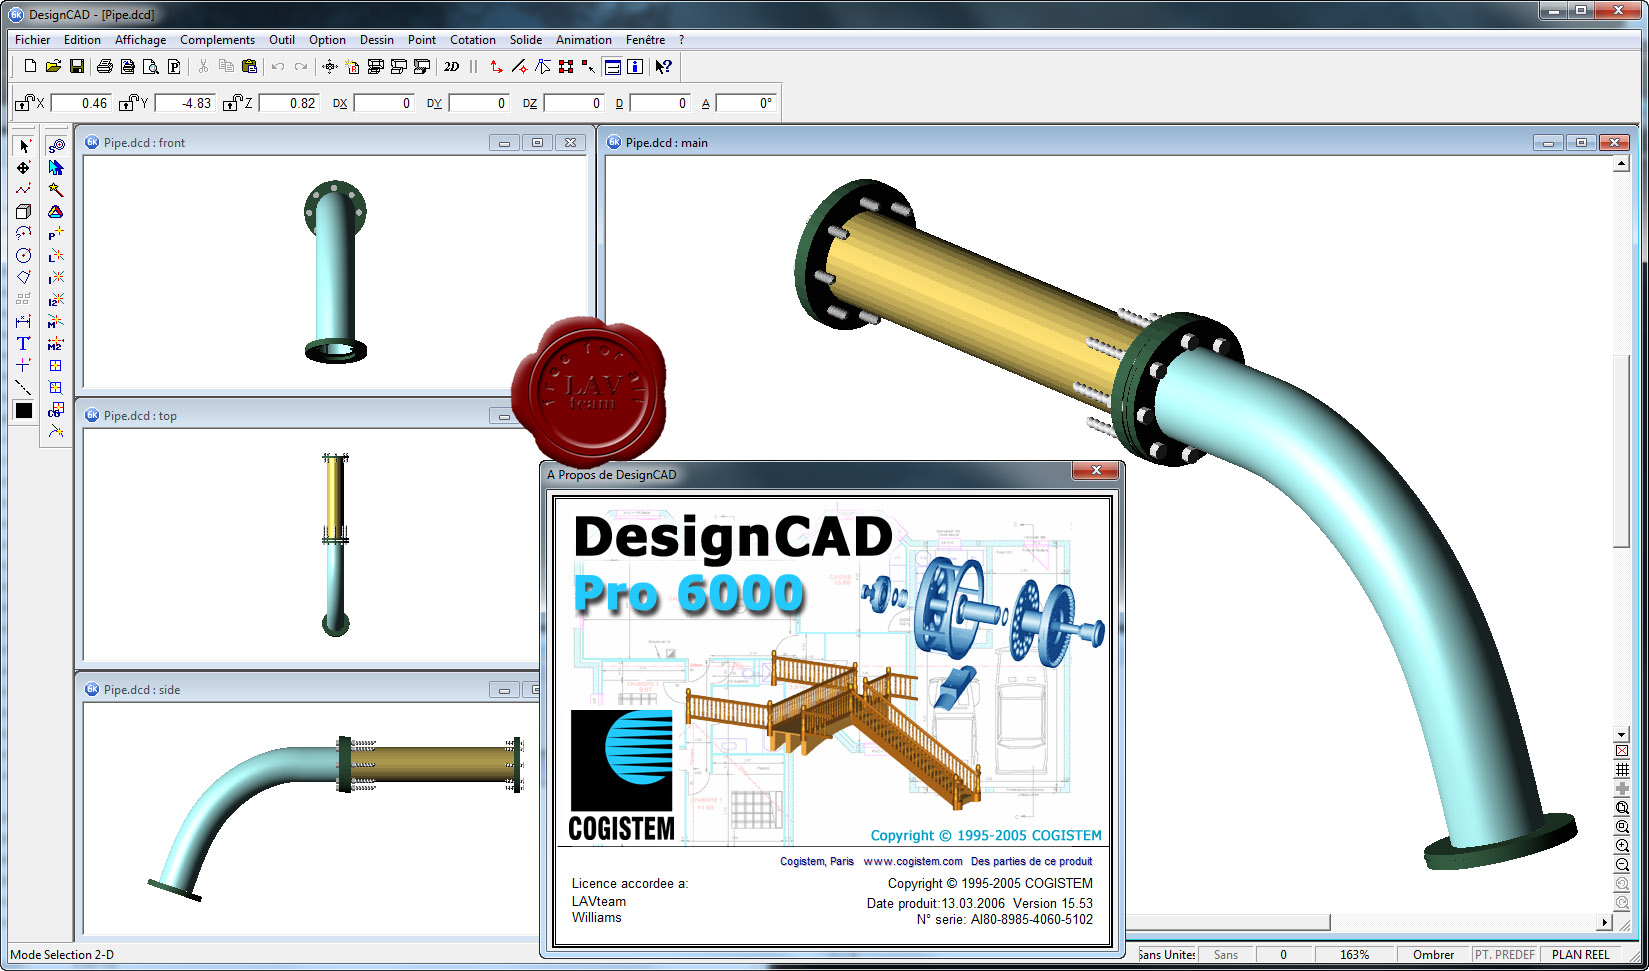Select the 3D box solid tool
Screen dimensions: 1649x971
coord(24,212)
